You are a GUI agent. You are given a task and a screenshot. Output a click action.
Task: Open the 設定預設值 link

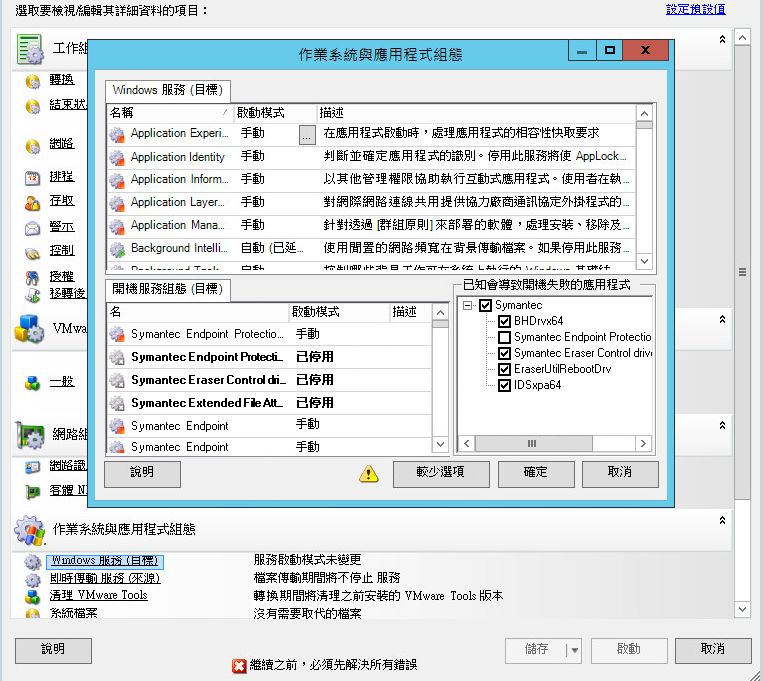696,10
